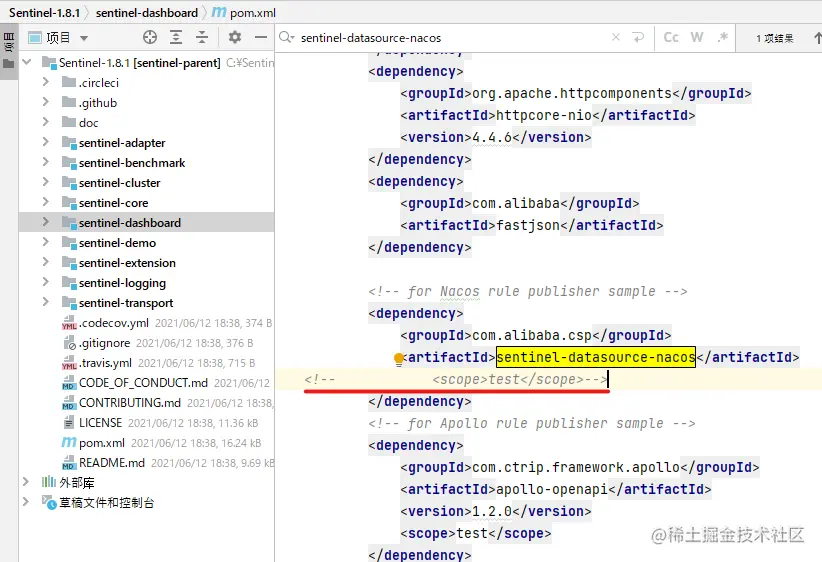This screenshot has height=562, width=822.
Task: Open project panel settings gear
Action: tap(235, 37)
